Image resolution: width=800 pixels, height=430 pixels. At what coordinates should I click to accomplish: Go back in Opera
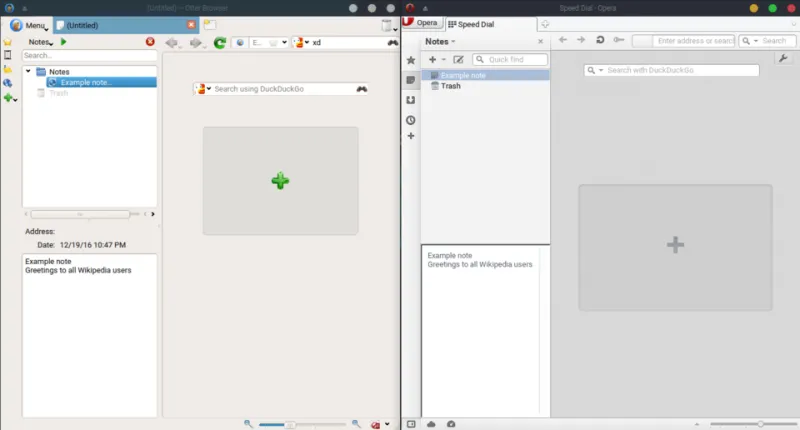coord(563,40)
